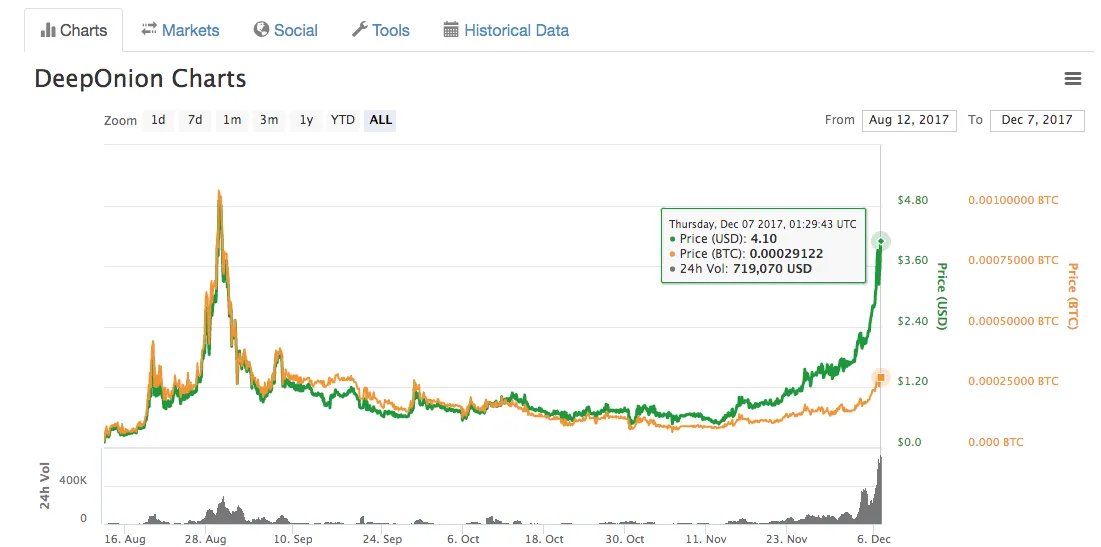The height and width of the screenshot is (547, 1101).
Task: Set zoom range to 3m
Action: tap(268, 120)
